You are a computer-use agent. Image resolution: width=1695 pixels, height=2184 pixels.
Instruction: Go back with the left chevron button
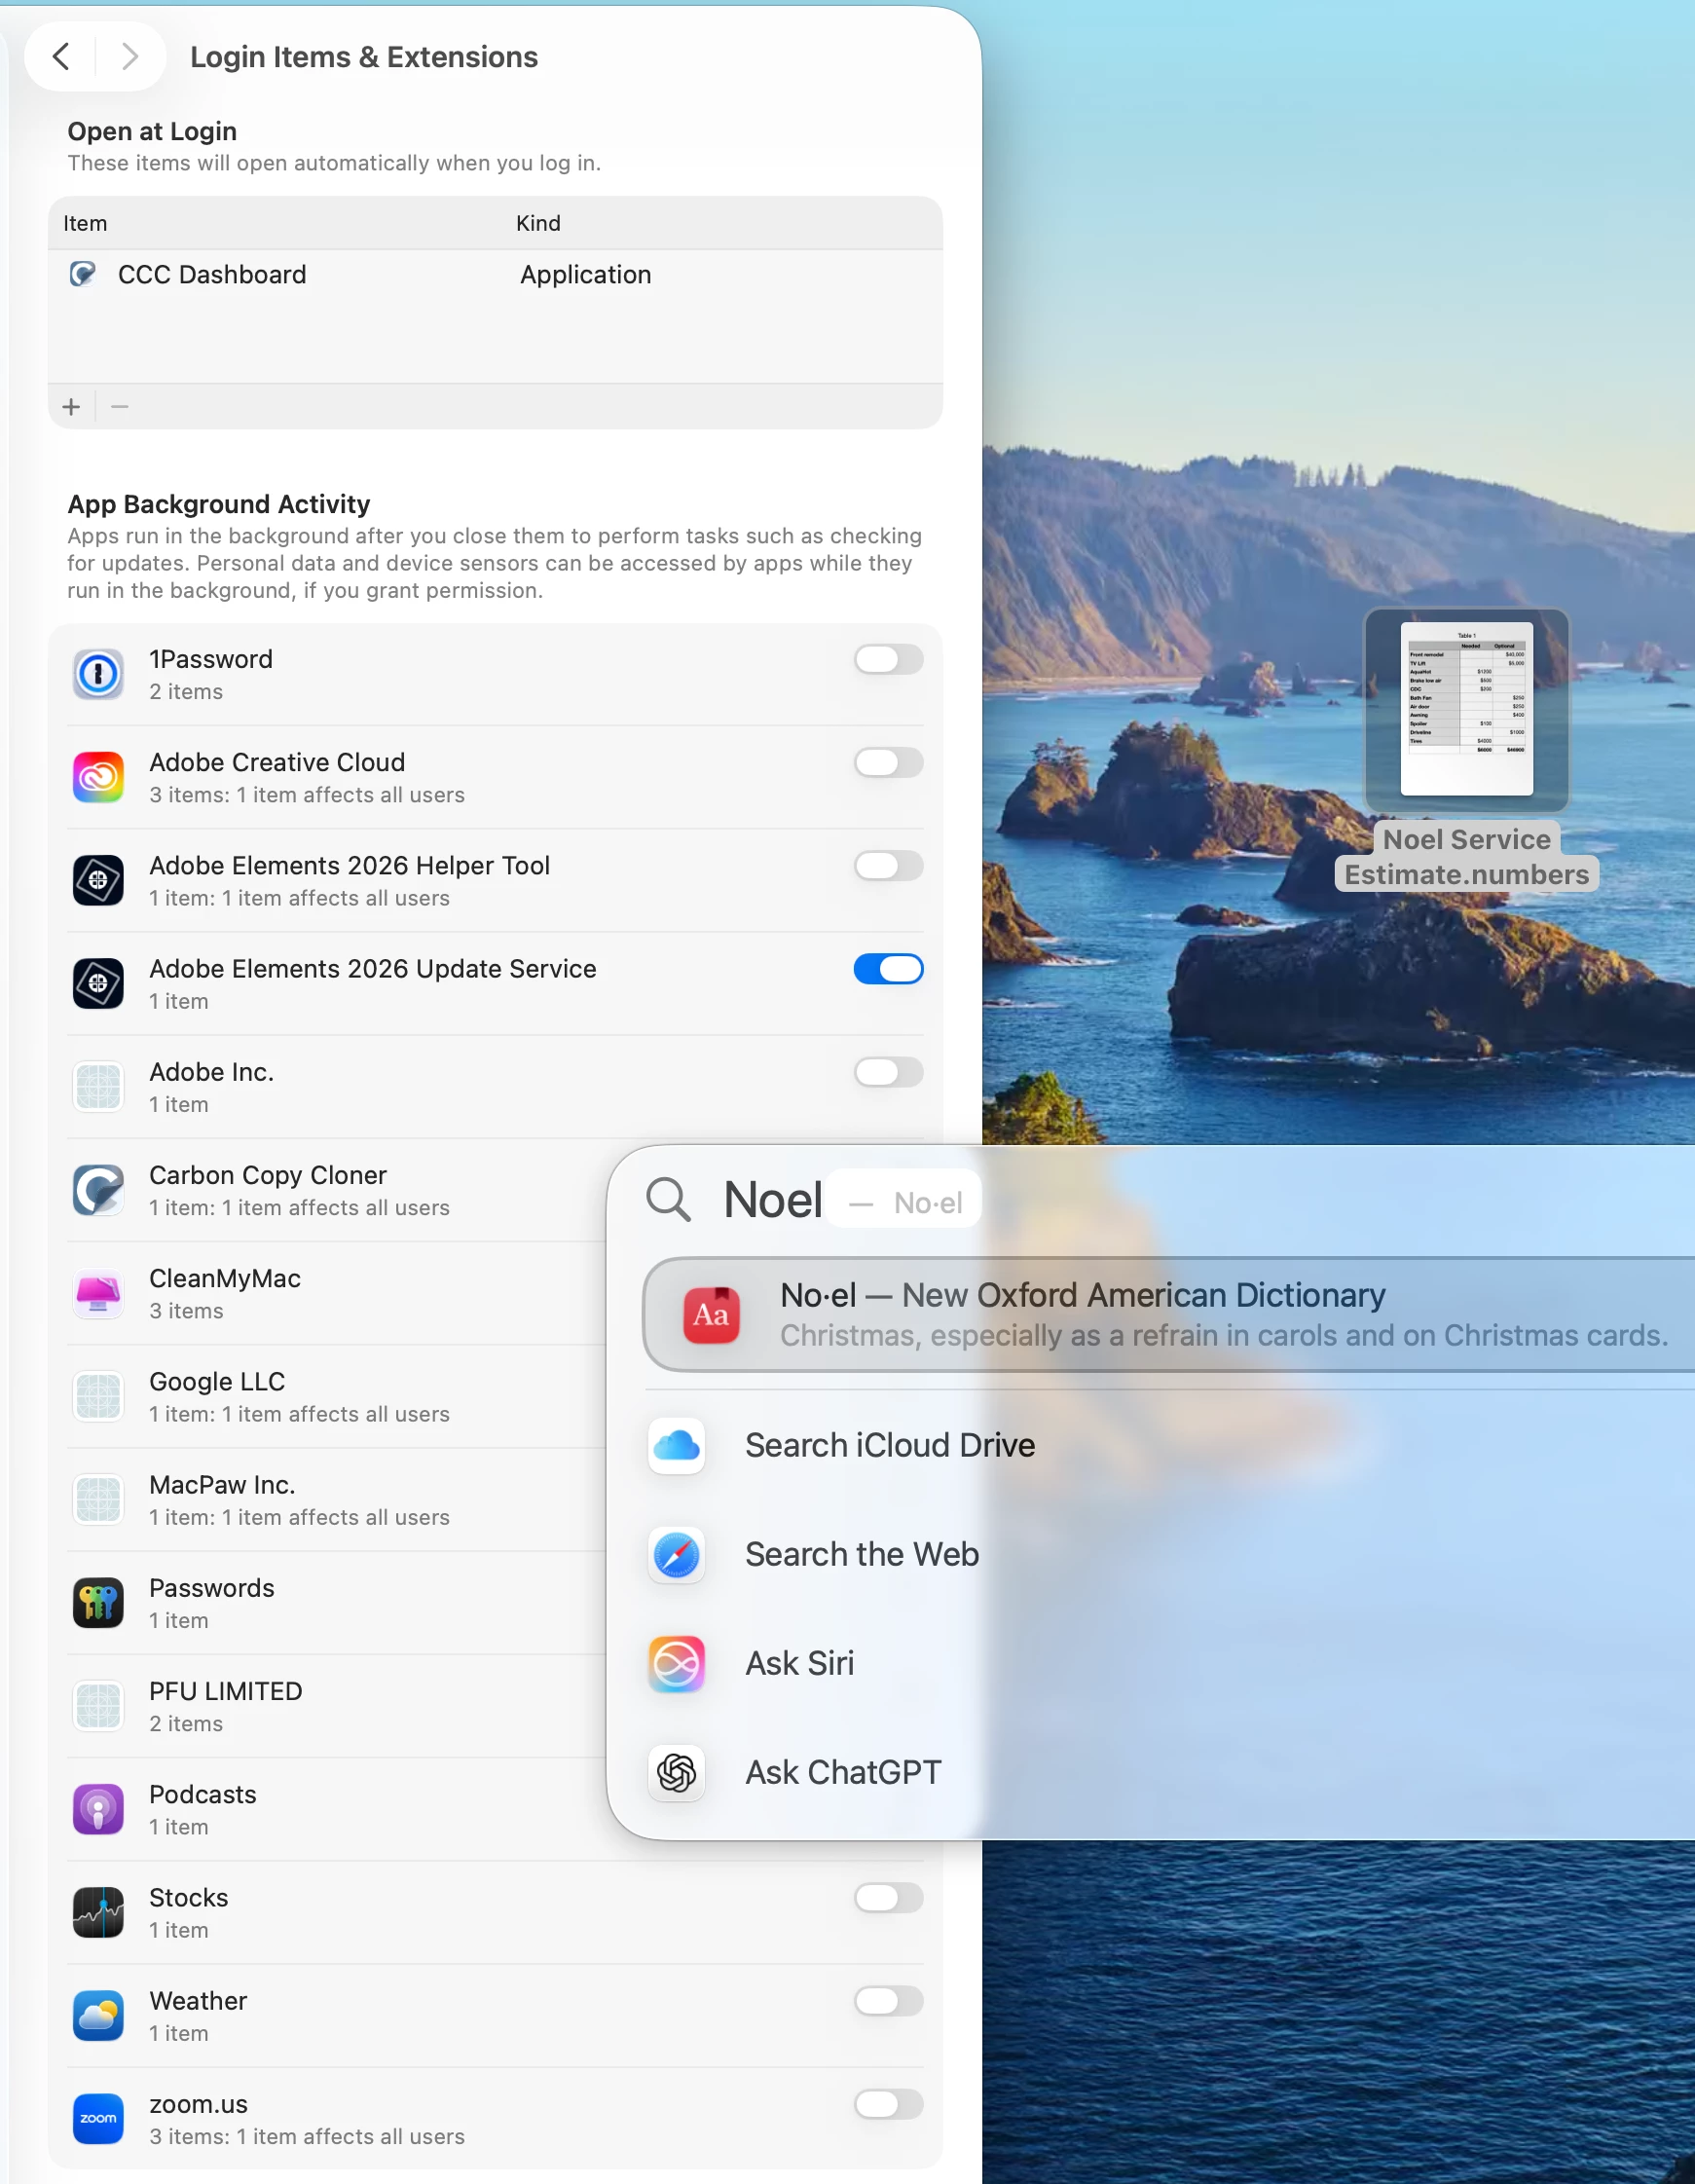[x=61, y=57]
